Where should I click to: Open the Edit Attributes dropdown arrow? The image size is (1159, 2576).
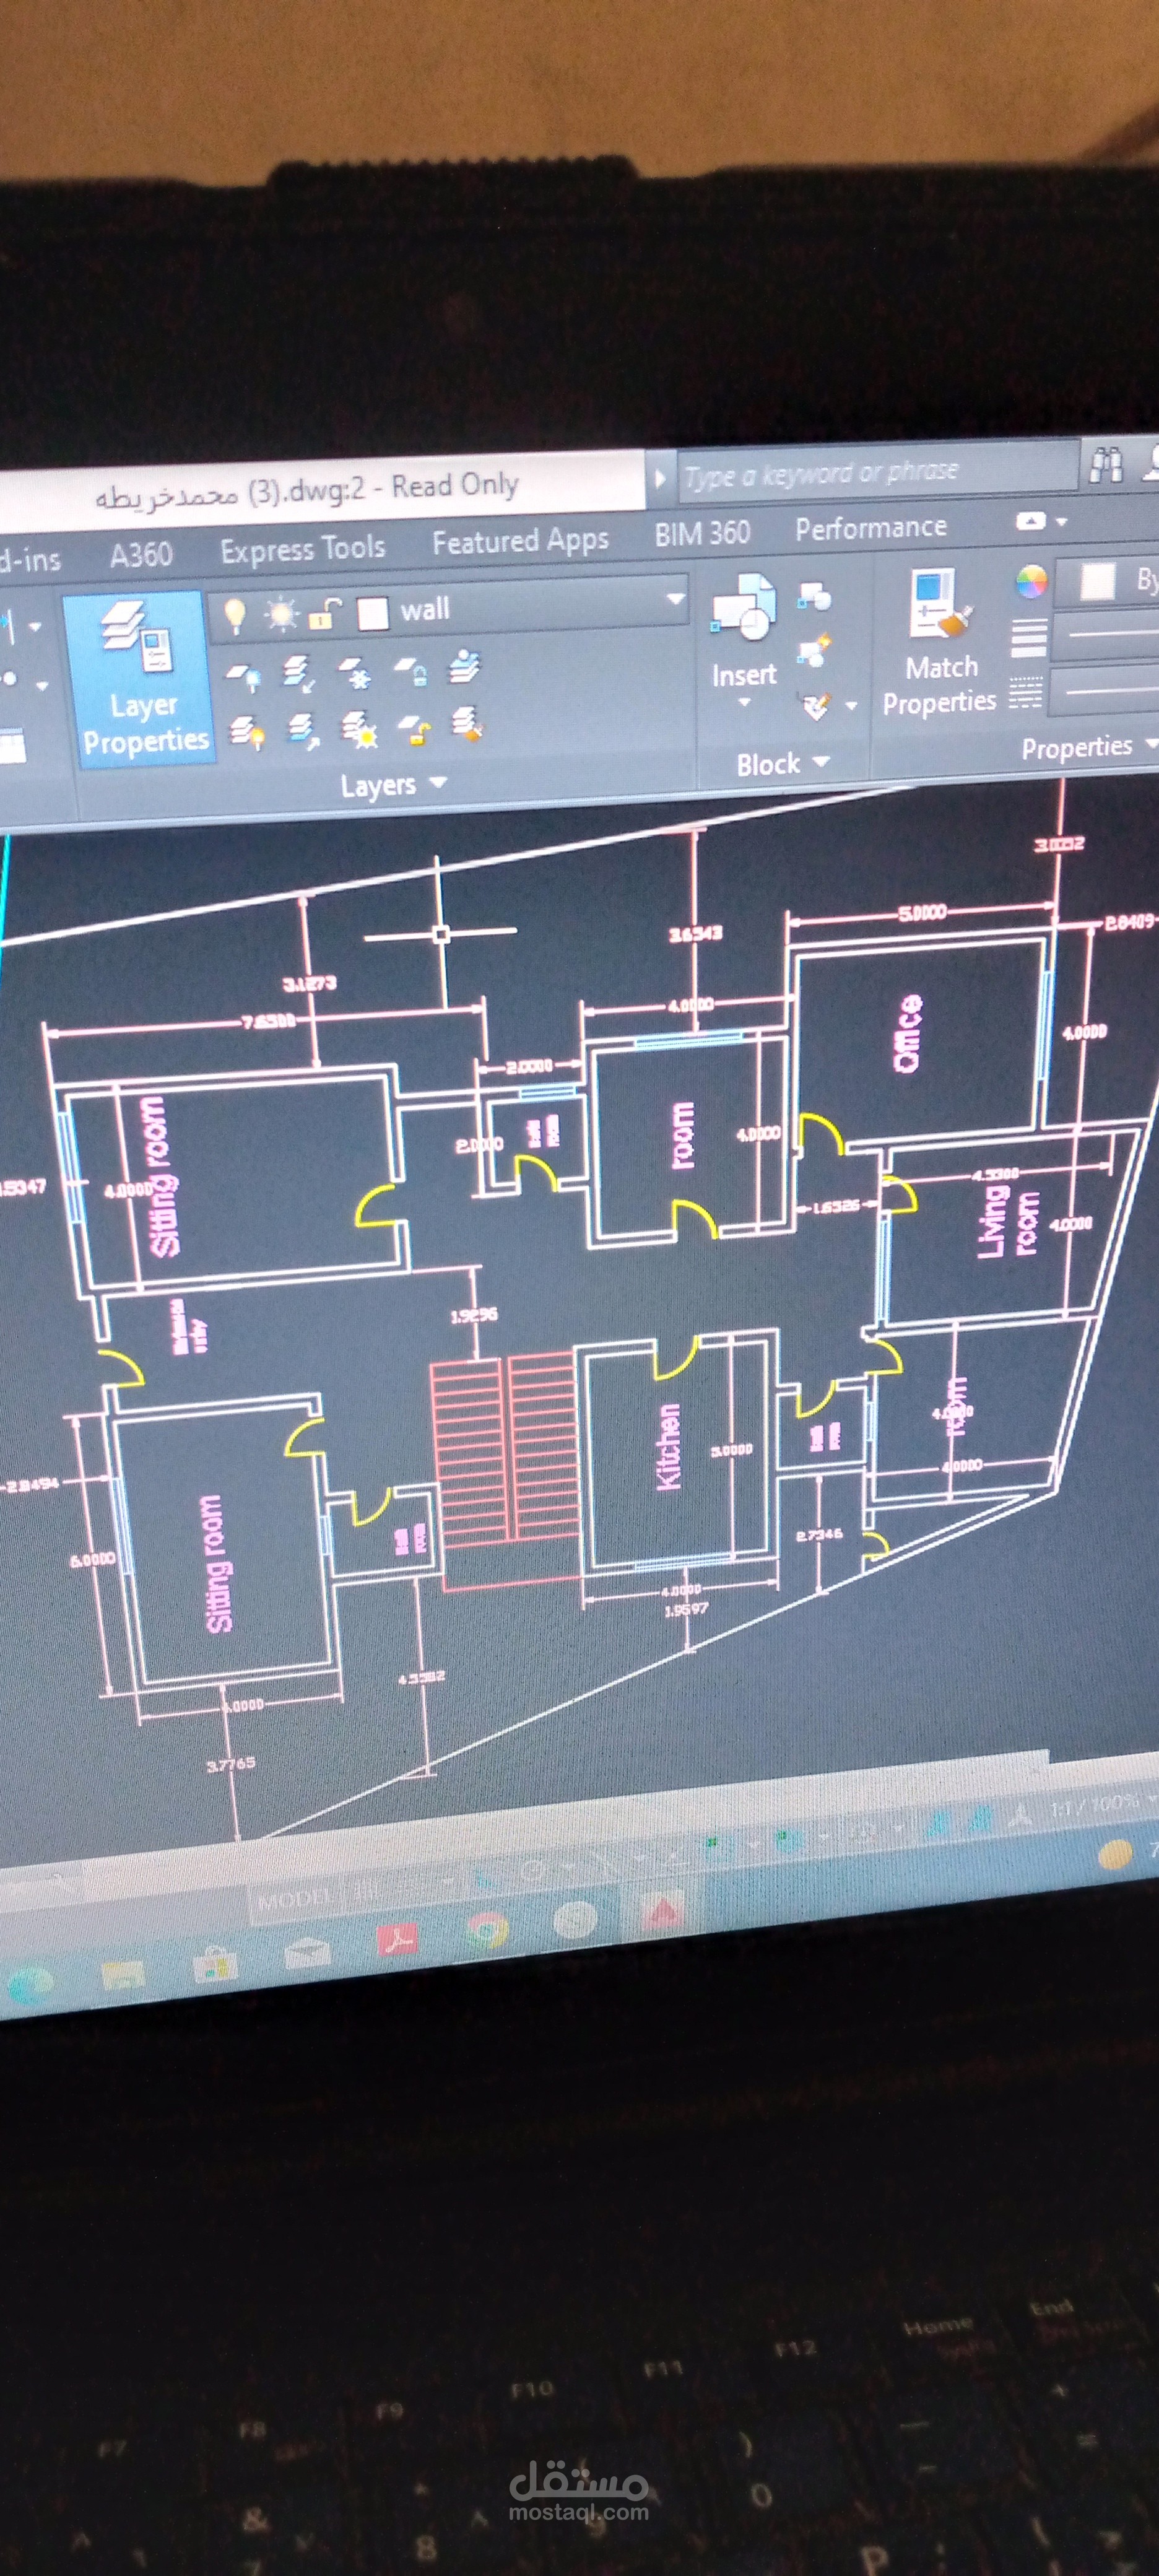coord(851,705)
